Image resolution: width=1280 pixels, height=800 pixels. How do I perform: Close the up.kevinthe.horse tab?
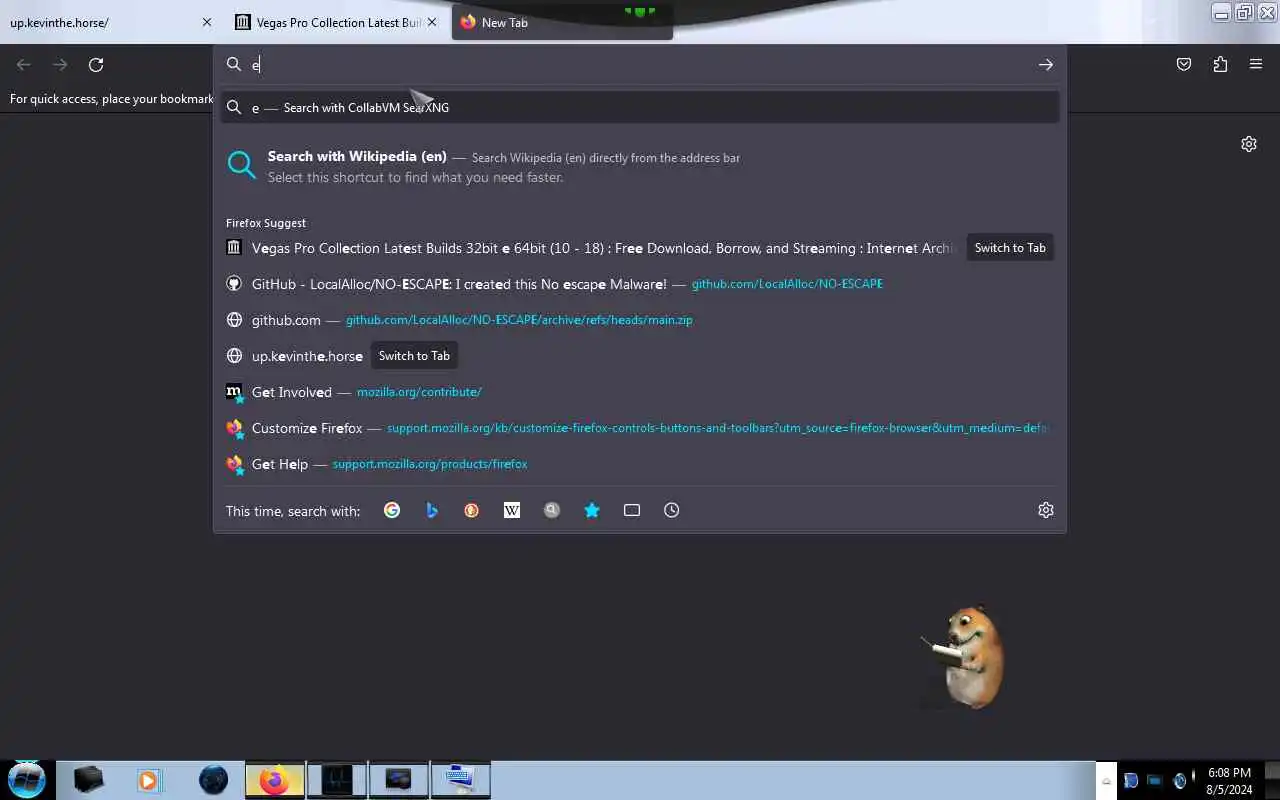point(207,22)
